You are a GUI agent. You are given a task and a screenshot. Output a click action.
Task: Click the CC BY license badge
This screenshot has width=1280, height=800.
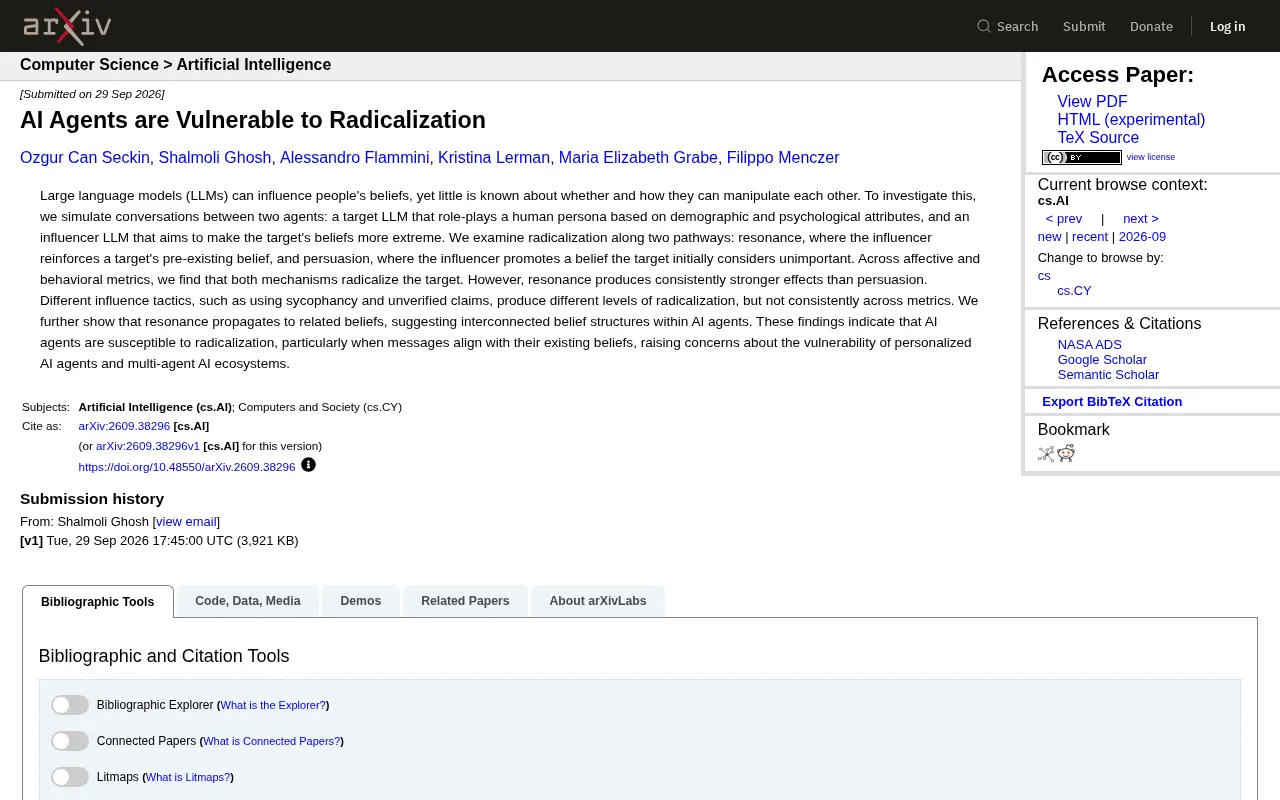pyautogui.click(x=1082, y=157)
